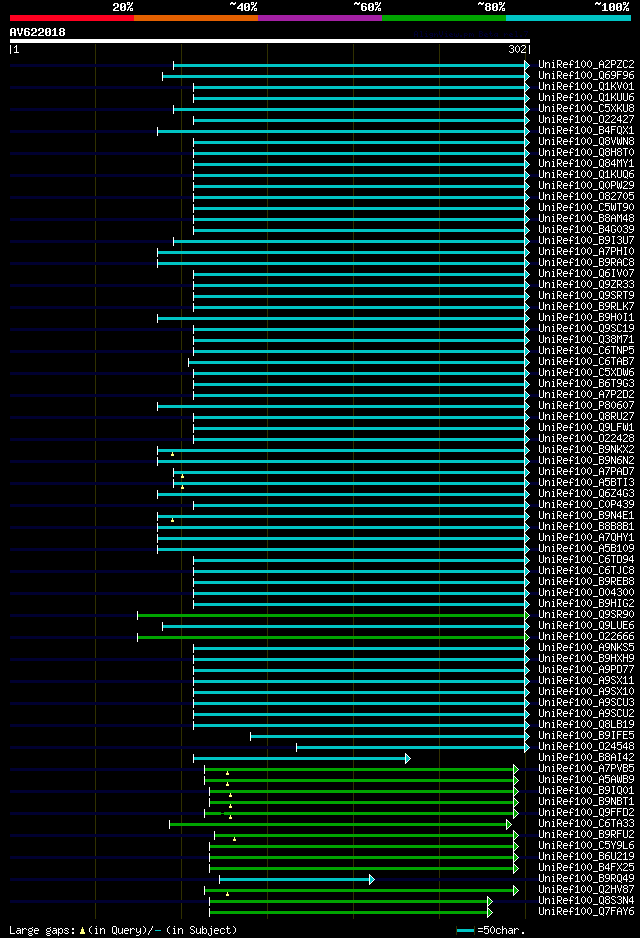640x938 pixels.
Task: Open hit UniRef100_A2PZC2
Action: [586, 65]
